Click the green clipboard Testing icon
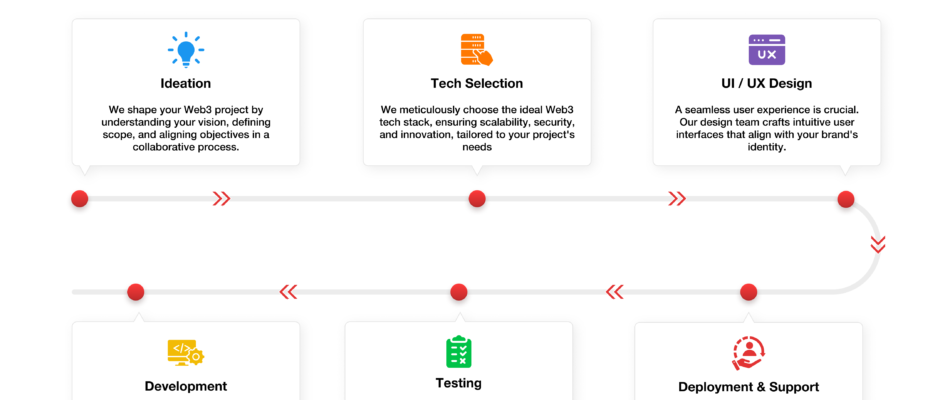This screenshot has width=940, height=400. [459, 352]
